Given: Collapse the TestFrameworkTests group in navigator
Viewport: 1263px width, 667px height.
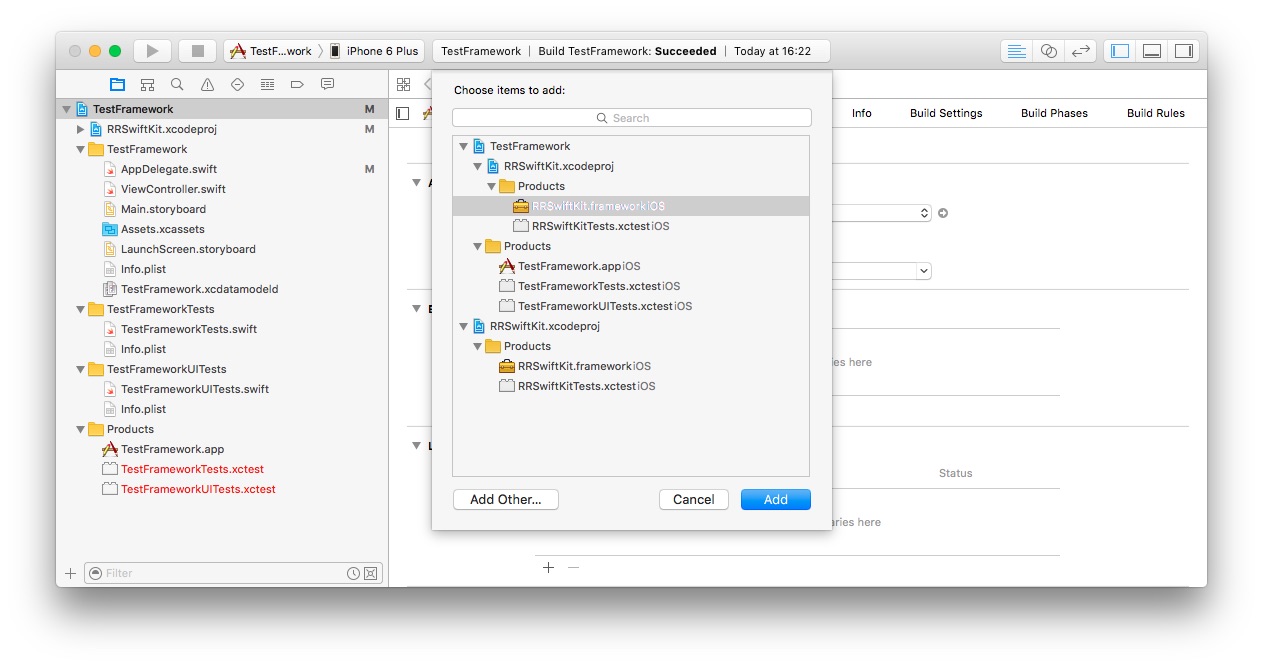Looking at the screenshot, I should click(81, 309).
